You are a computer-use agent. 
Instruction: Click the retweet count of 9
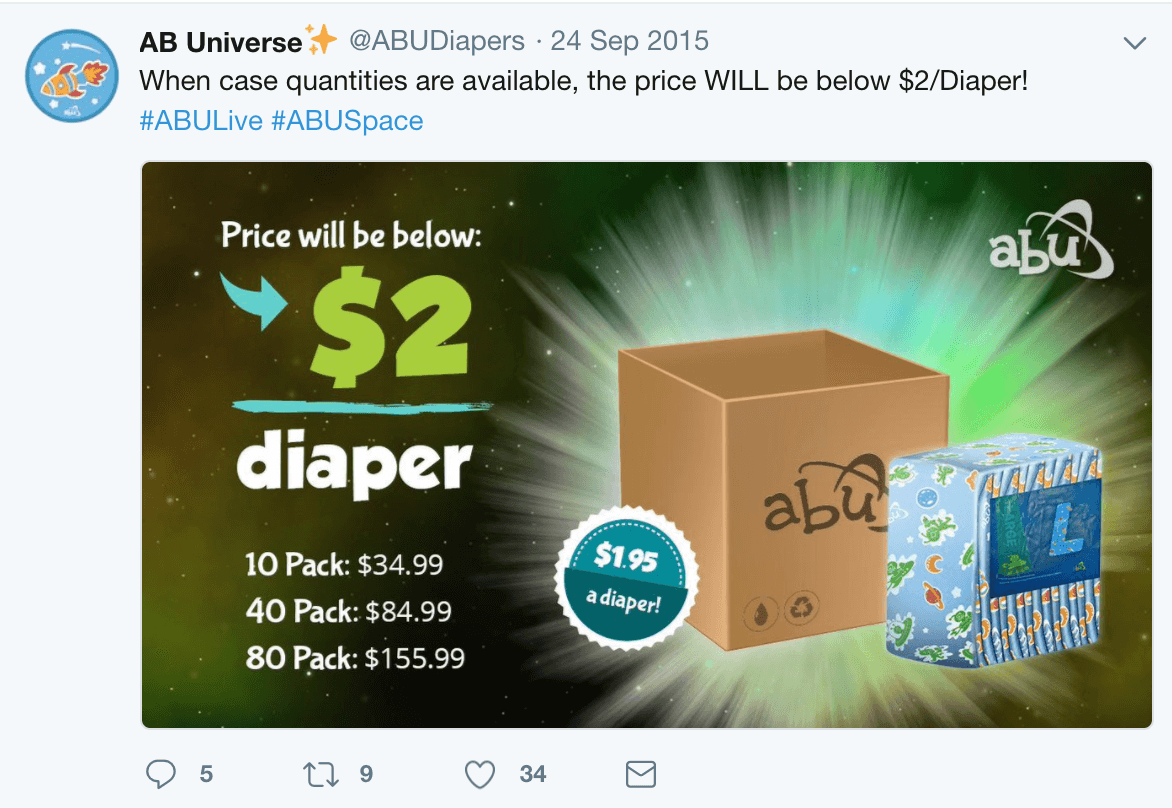(366, 774)
